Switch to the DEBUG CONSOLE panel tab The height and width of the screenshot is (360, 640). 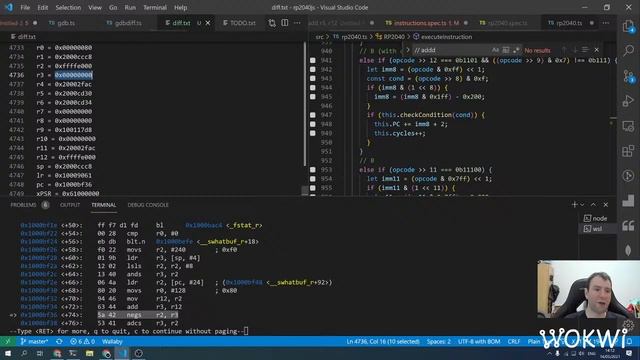pos(148,205)
